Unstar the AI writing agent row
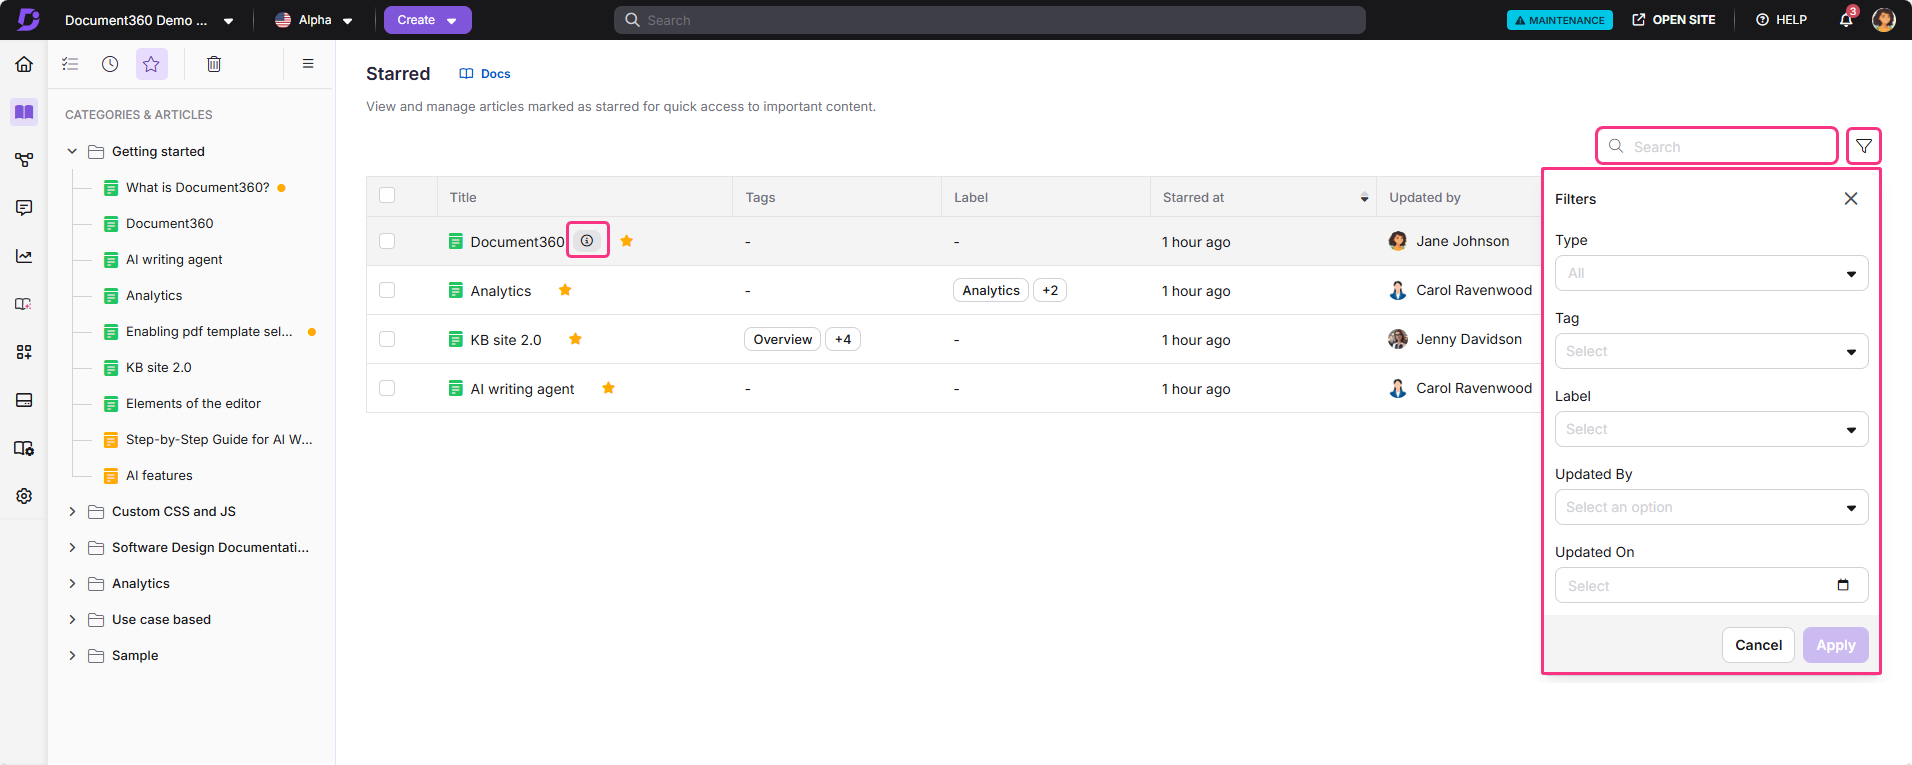The width and height of the screenshot is (1912, 765). pos(608,388)
